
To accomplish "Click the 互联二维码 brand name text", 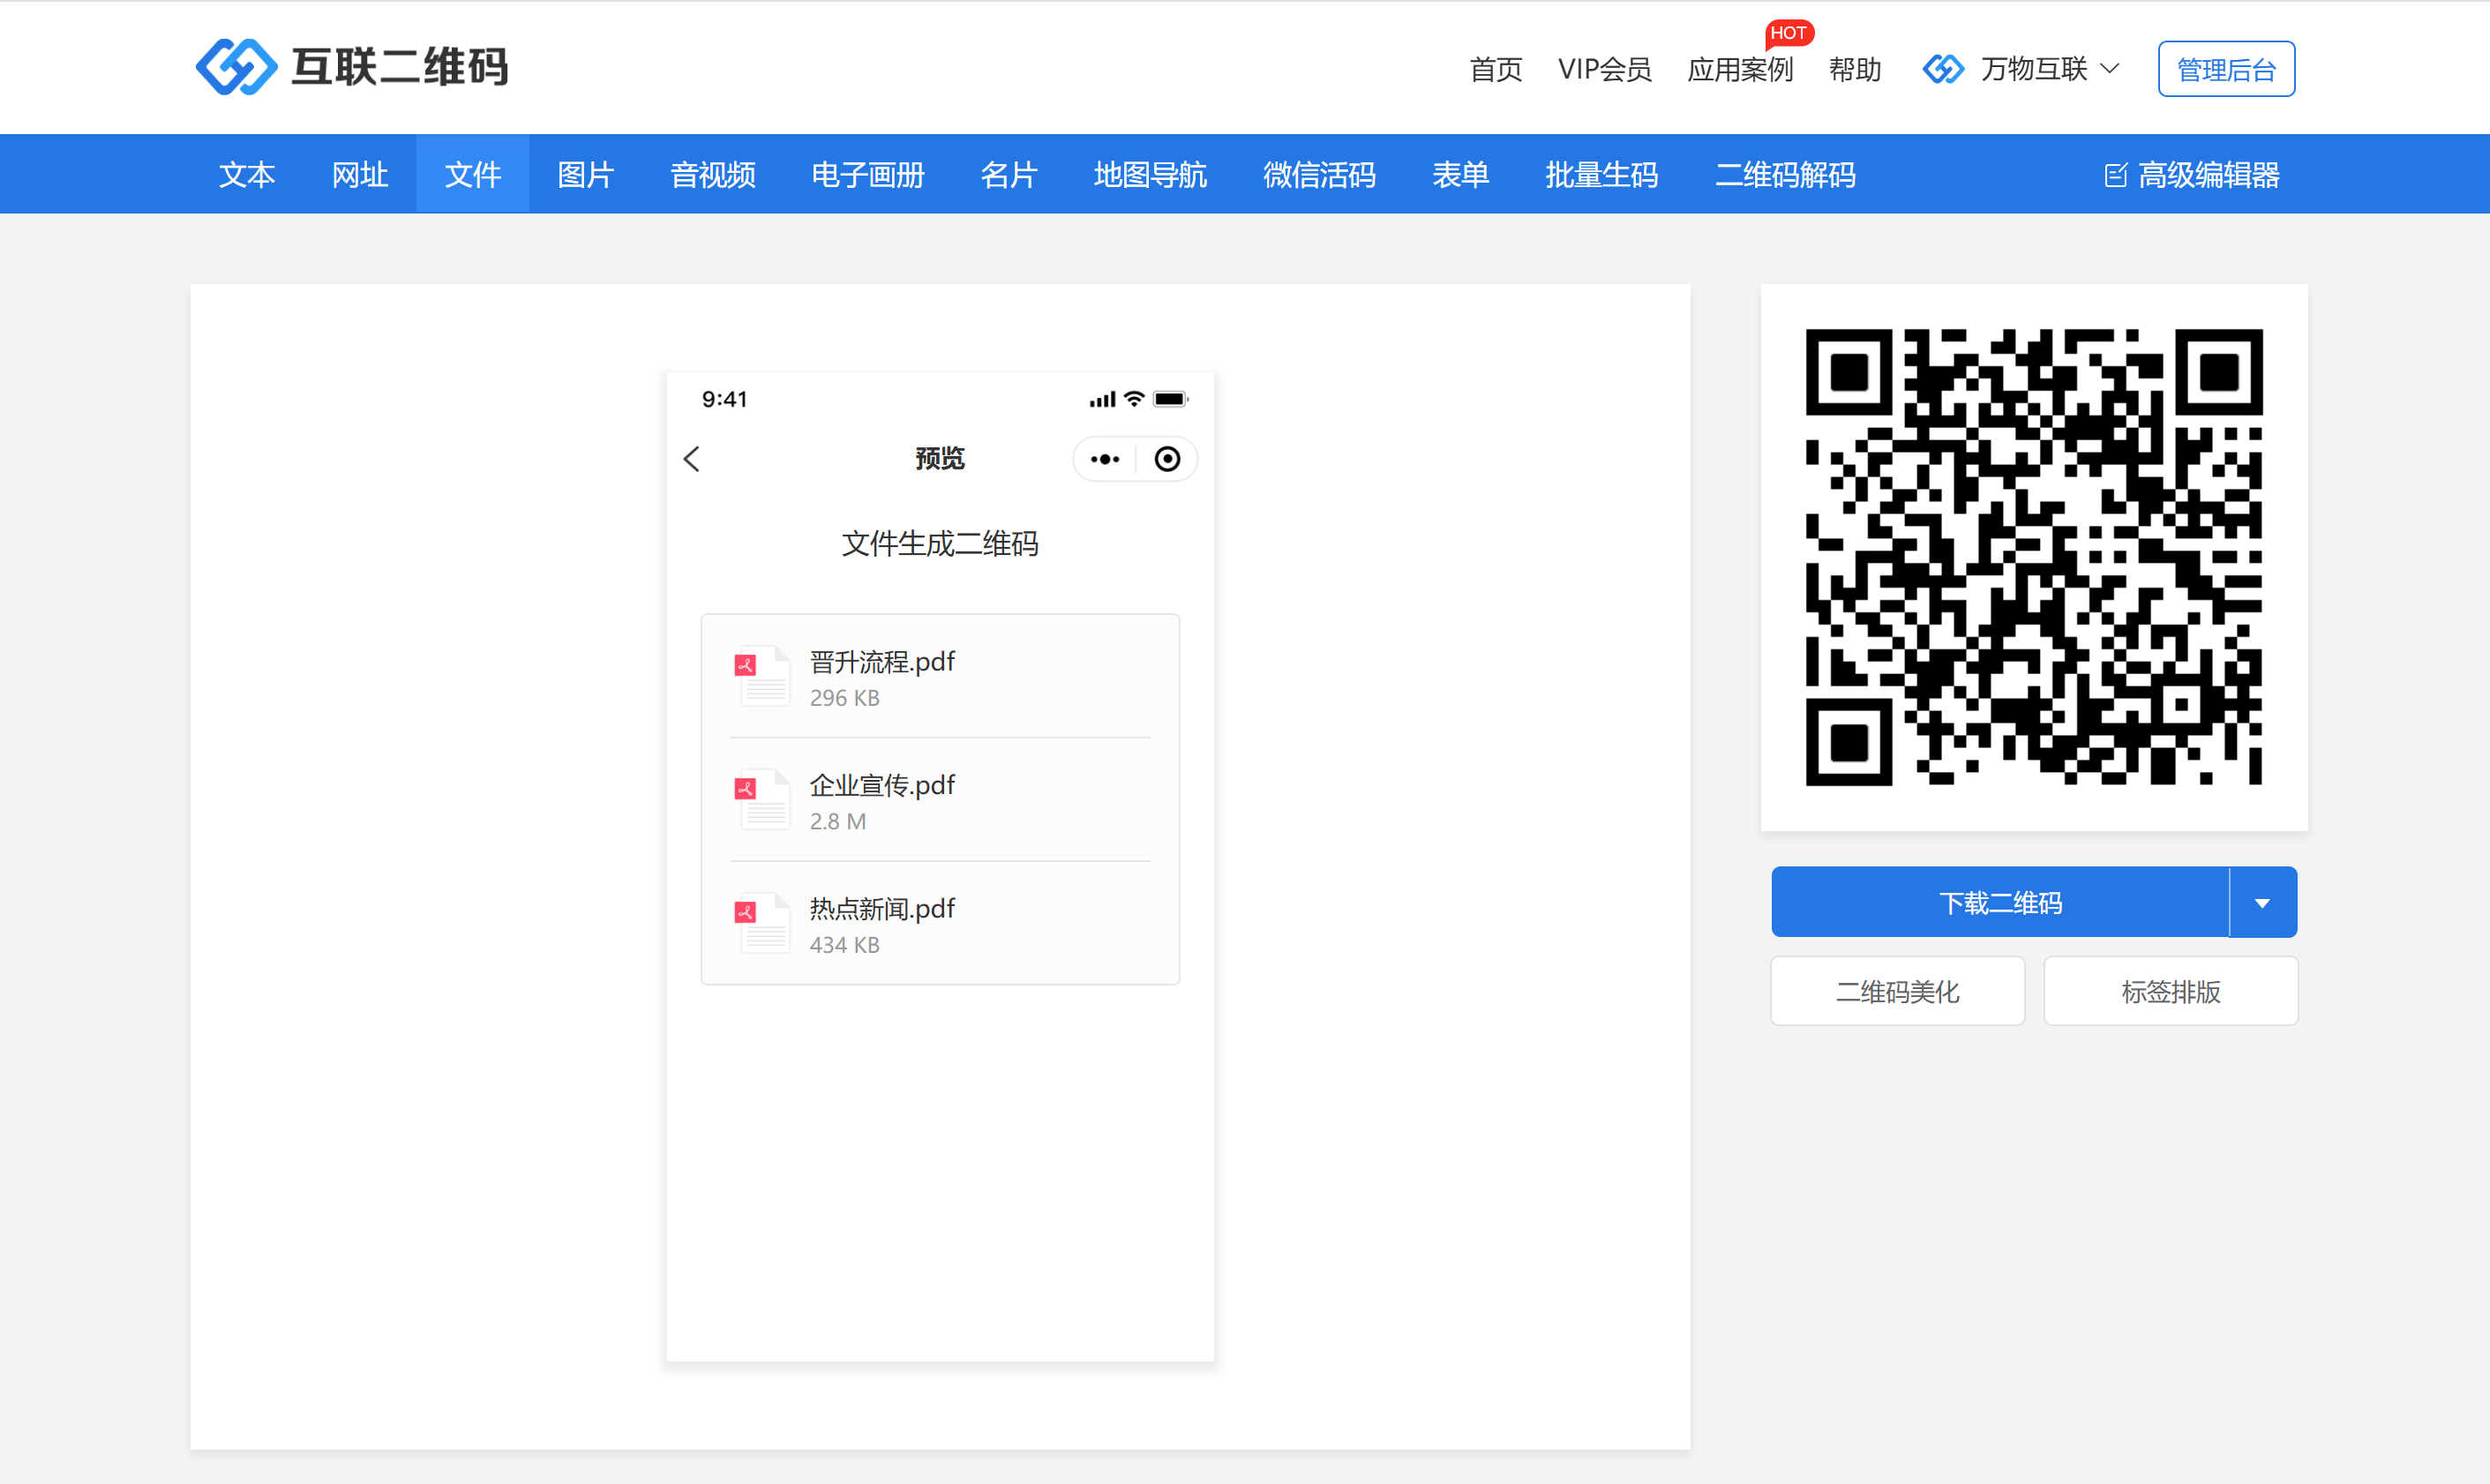I will tap(400, 68).
